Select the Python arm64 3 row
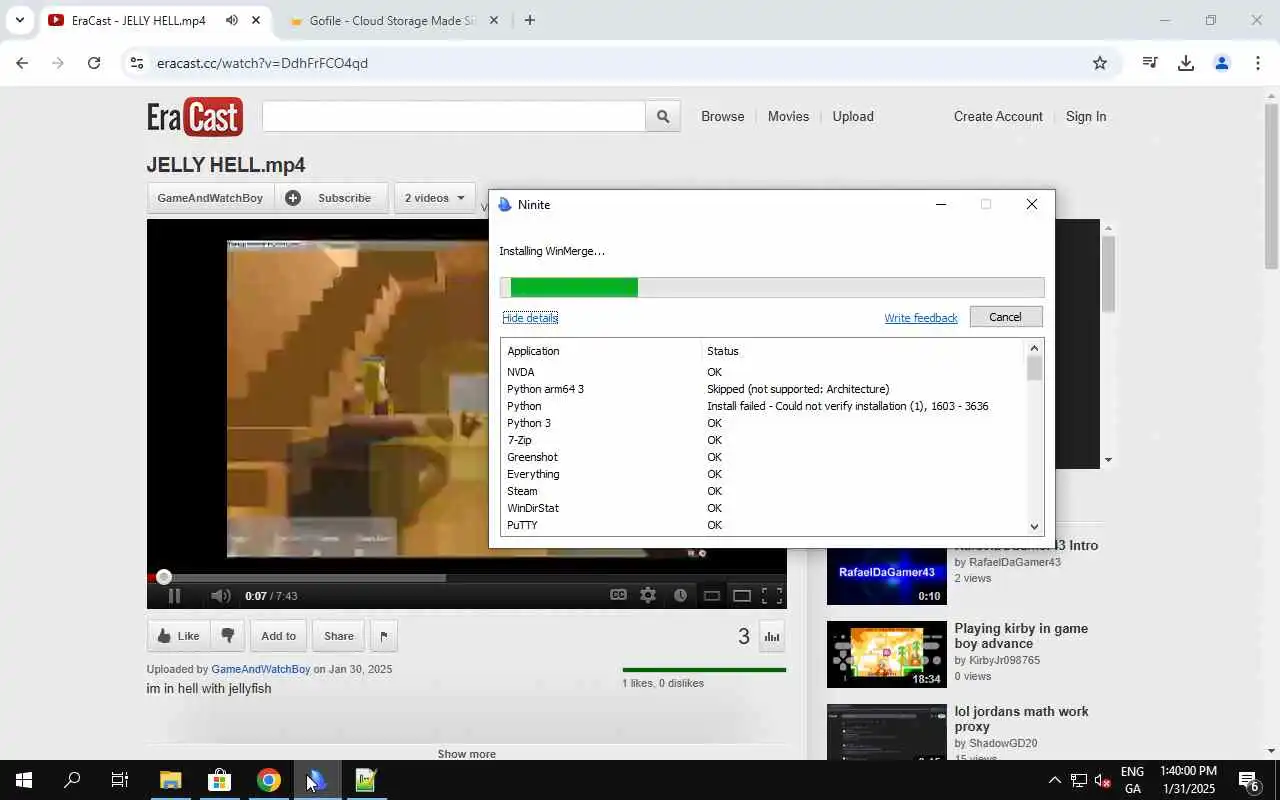Viewport: 1280px width, 800px height. [x=764, y=389]
